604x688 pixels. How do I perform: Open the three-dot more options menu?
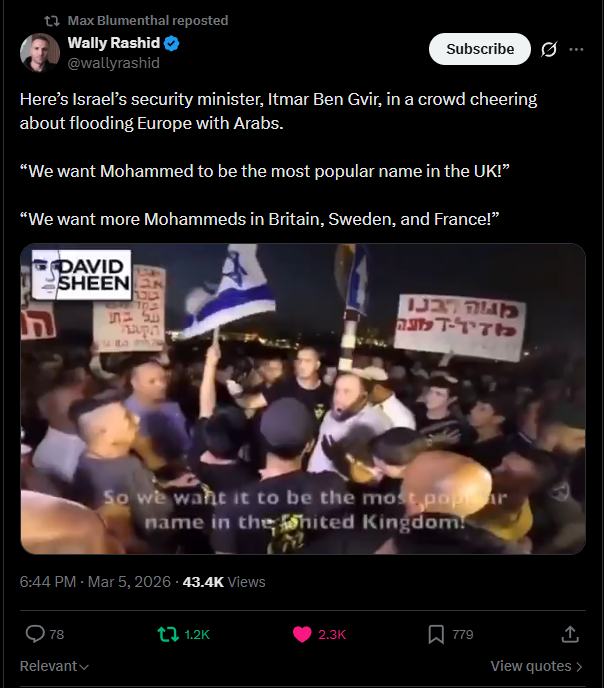click(x=576, y=49)
